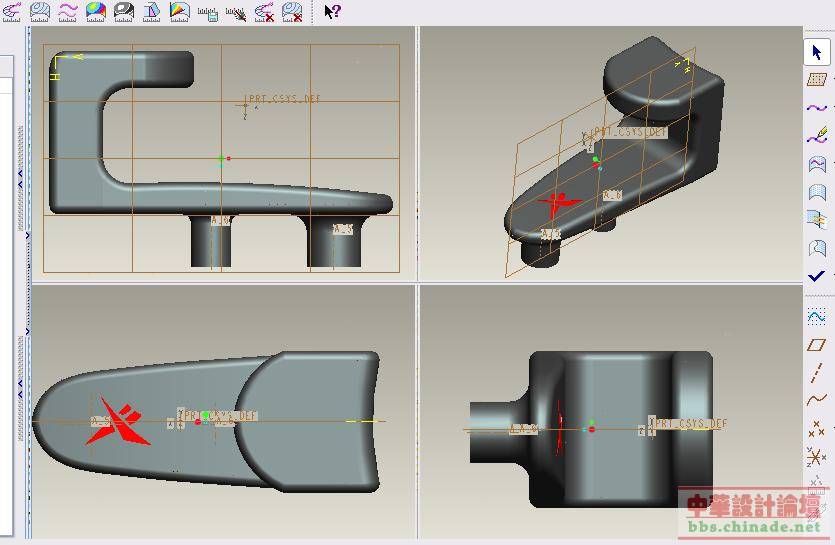Select the trim surface tool
835x545 pixels.
click(x=817, y=248)
